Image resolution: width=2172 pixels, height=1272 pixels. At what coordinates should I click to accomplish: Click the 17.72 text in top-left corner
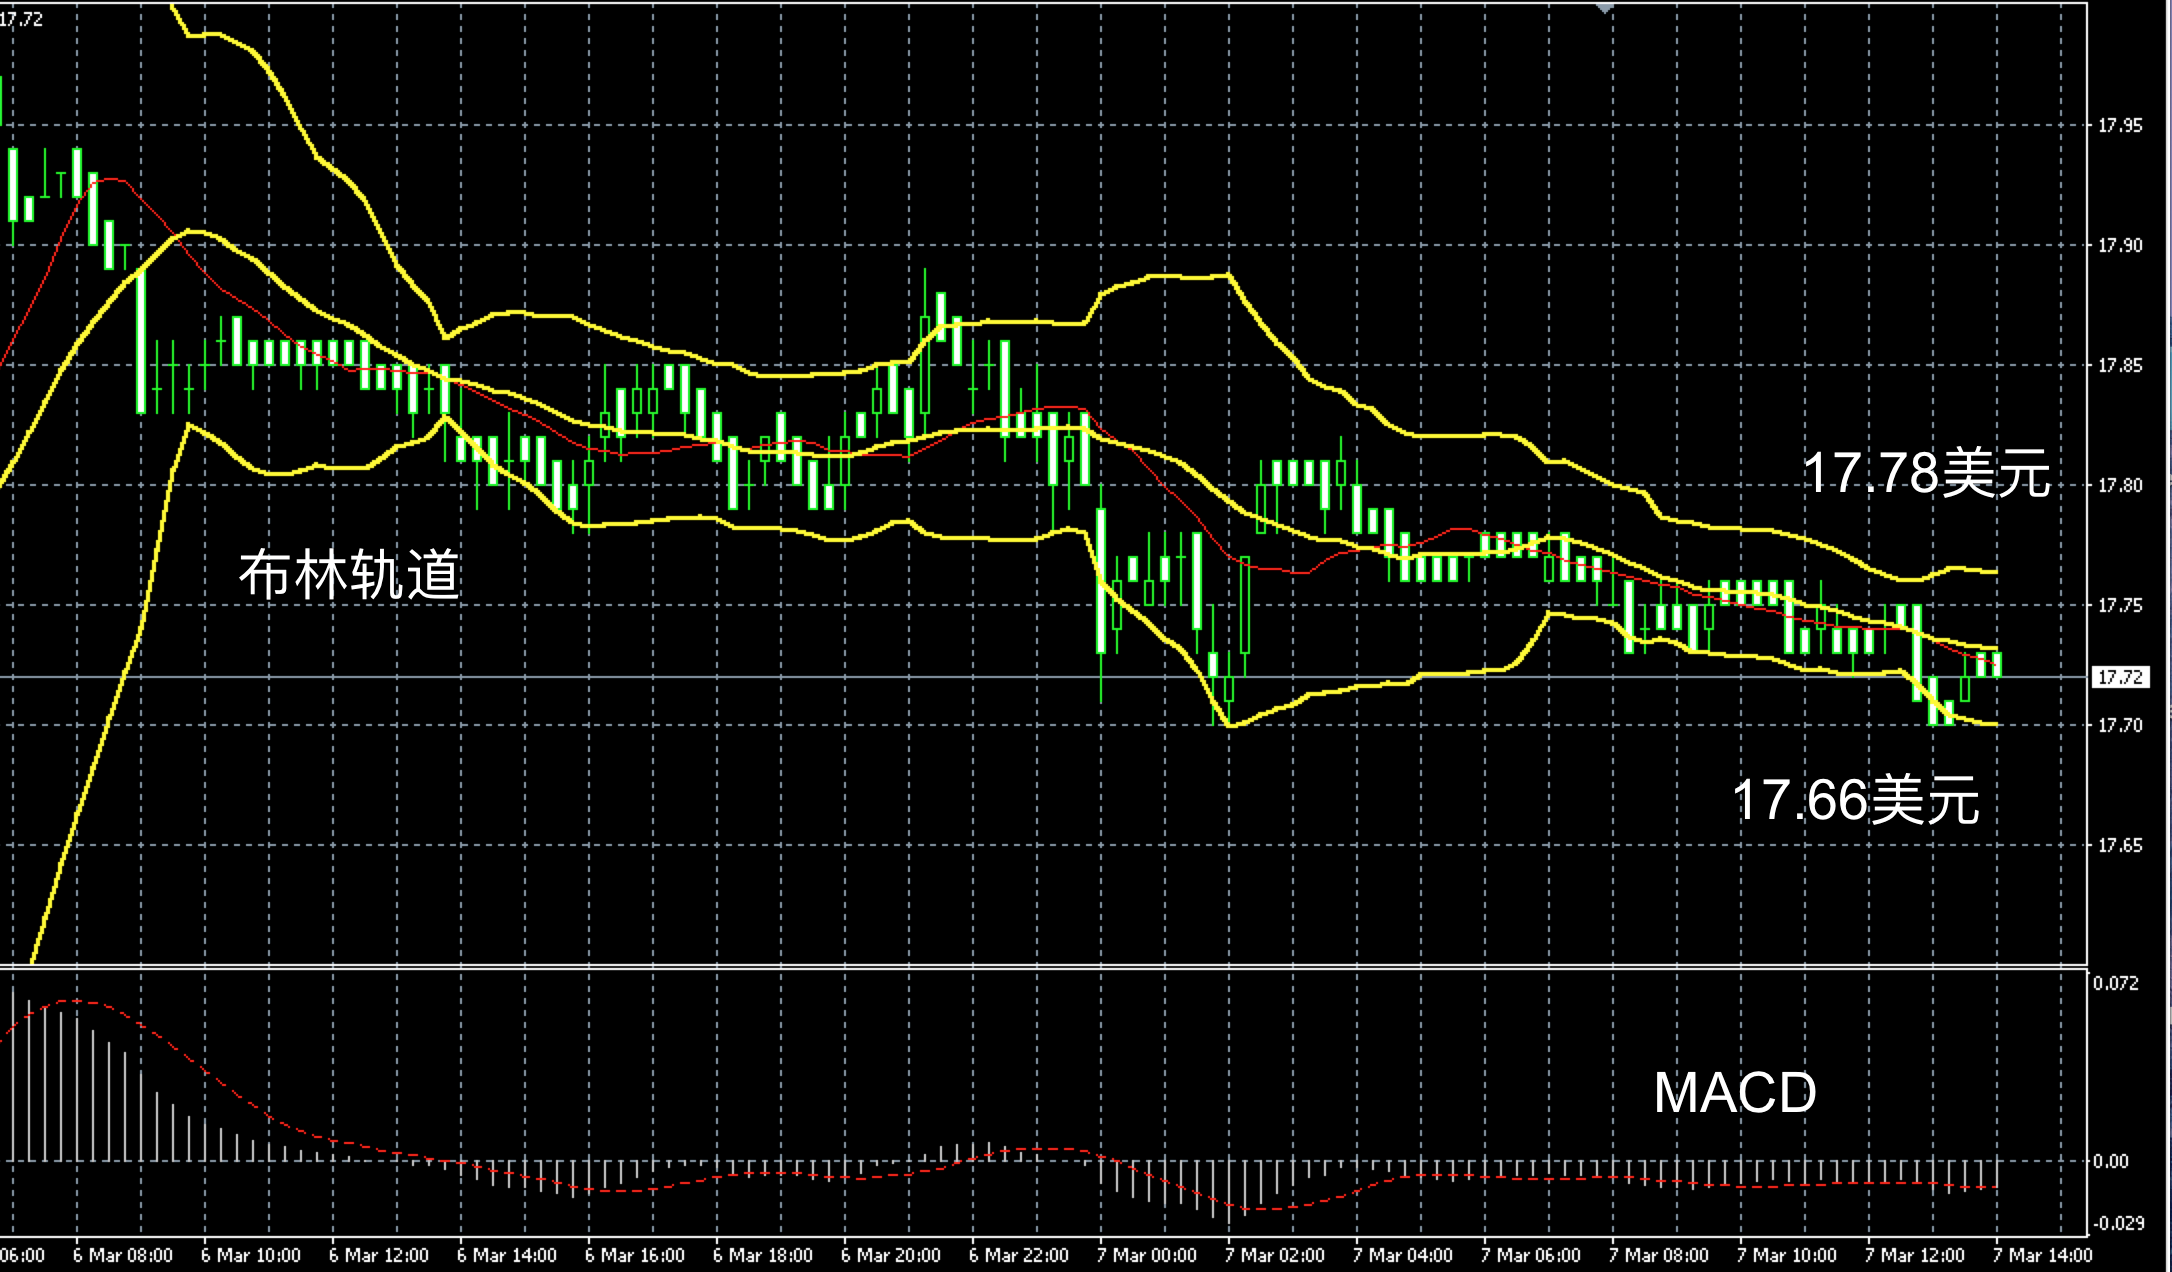pyautogui.click(x=22, y=19)
